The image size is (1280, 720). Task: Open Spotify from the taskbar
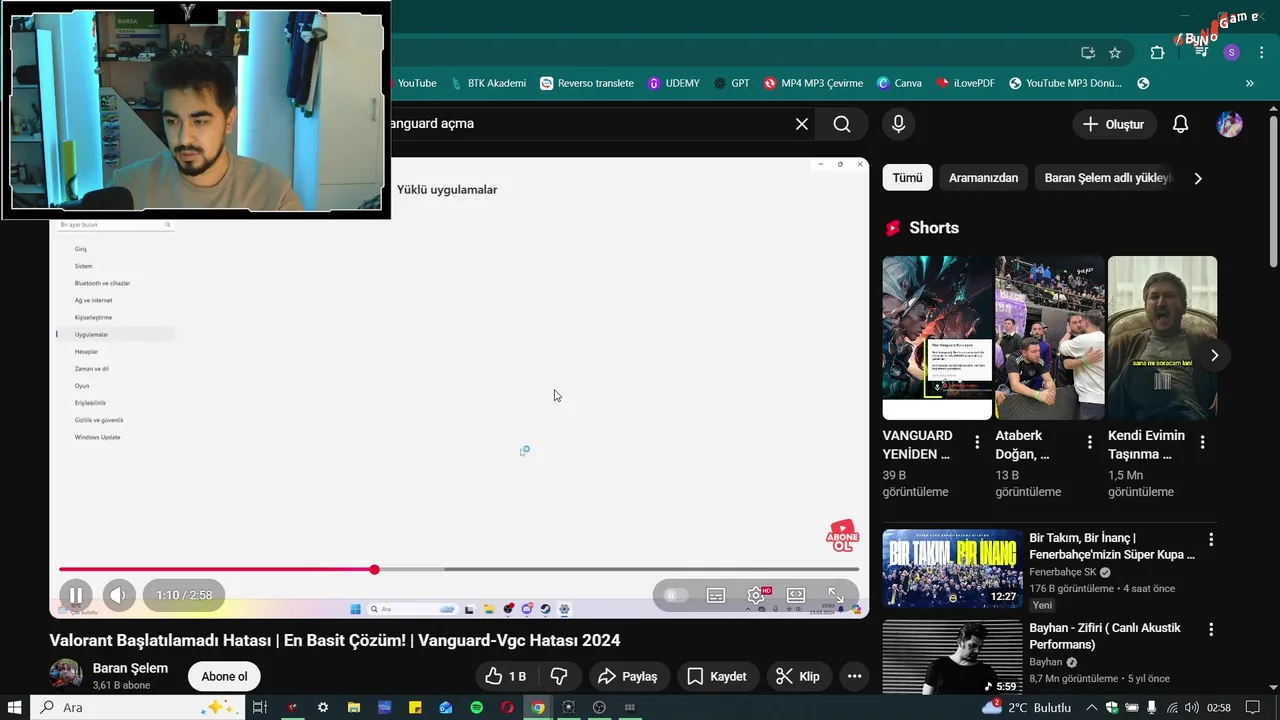tap(476, 707)
